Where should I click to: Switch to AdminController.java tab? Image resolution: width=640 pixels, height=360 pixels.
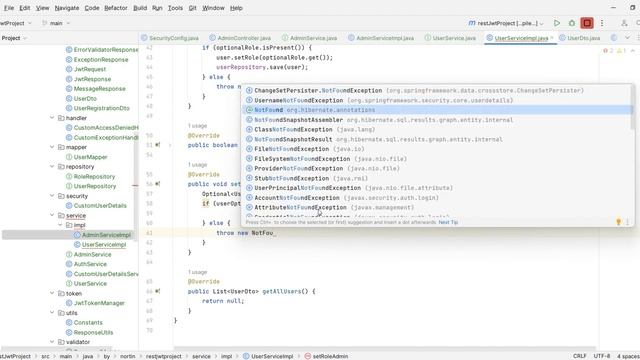pos(240,38)
